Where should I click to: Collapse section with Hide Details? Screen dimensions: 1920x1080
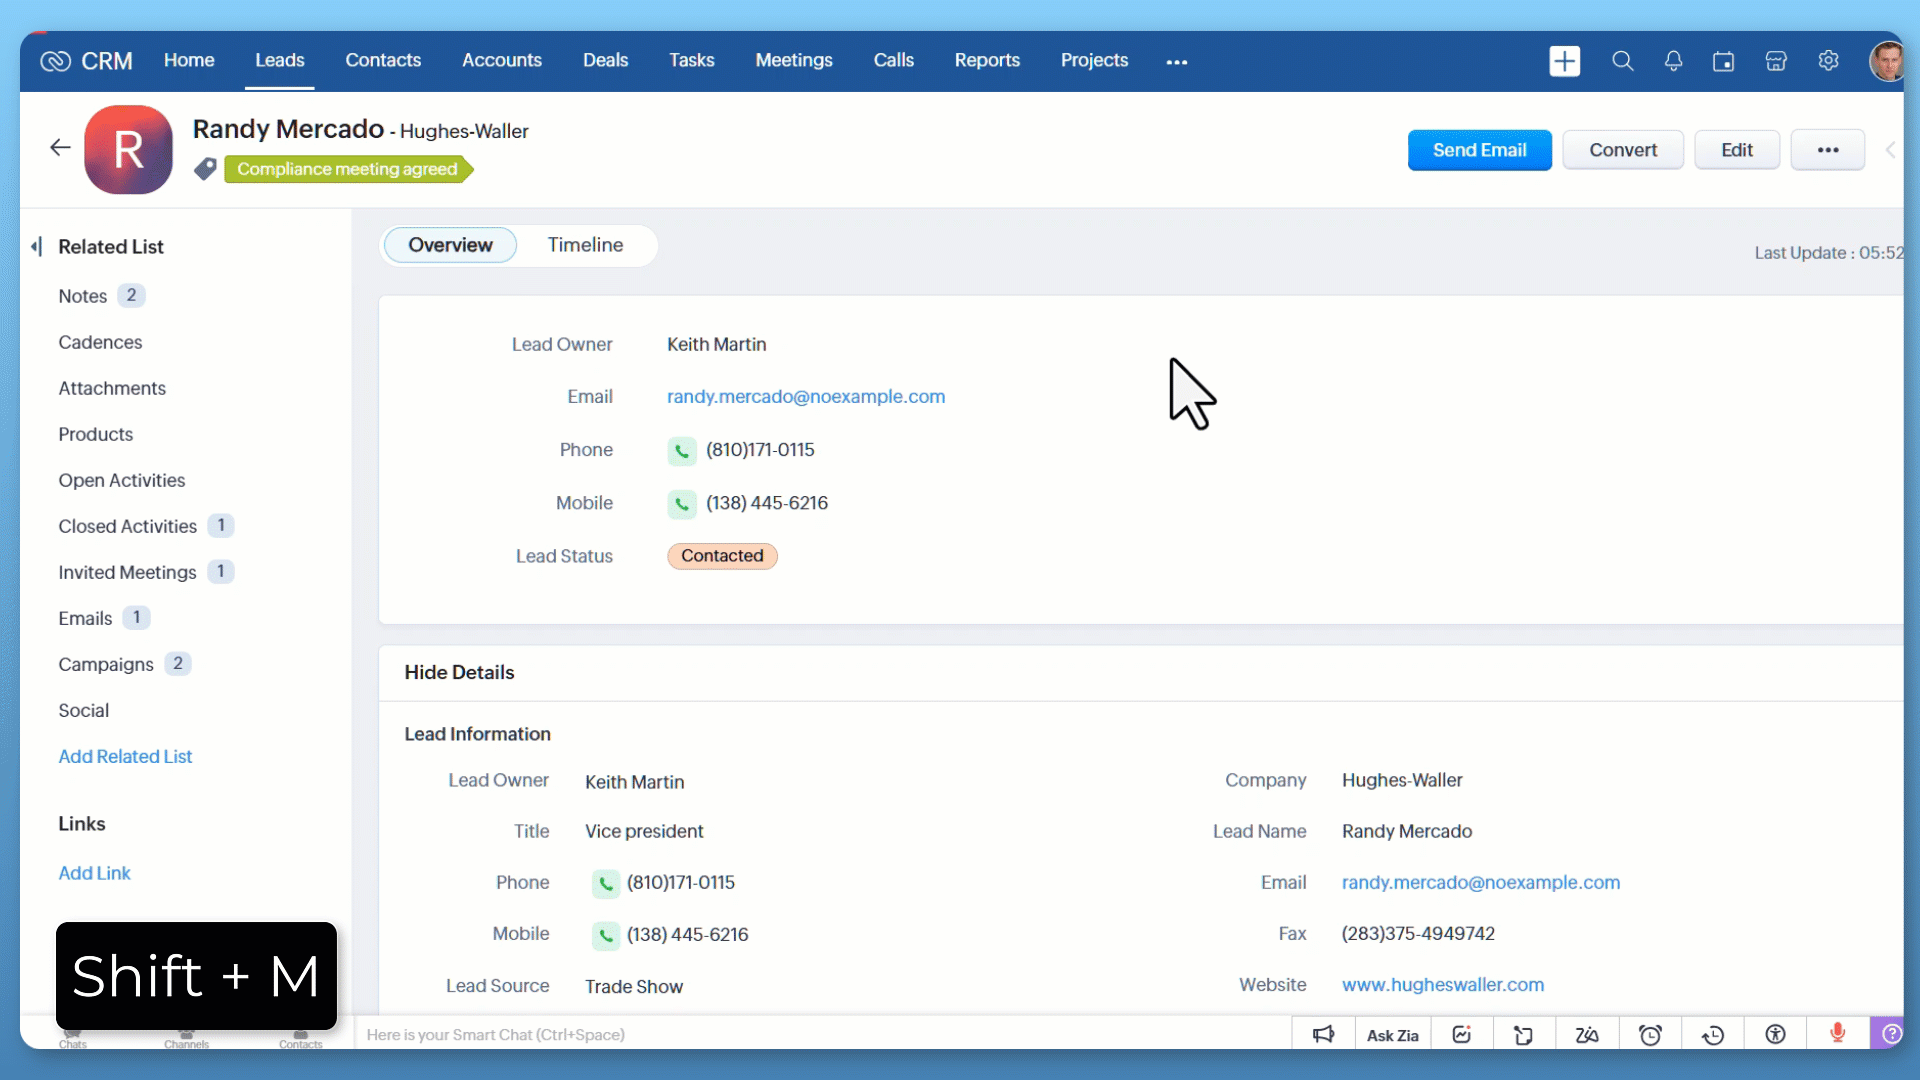[459, 672]
